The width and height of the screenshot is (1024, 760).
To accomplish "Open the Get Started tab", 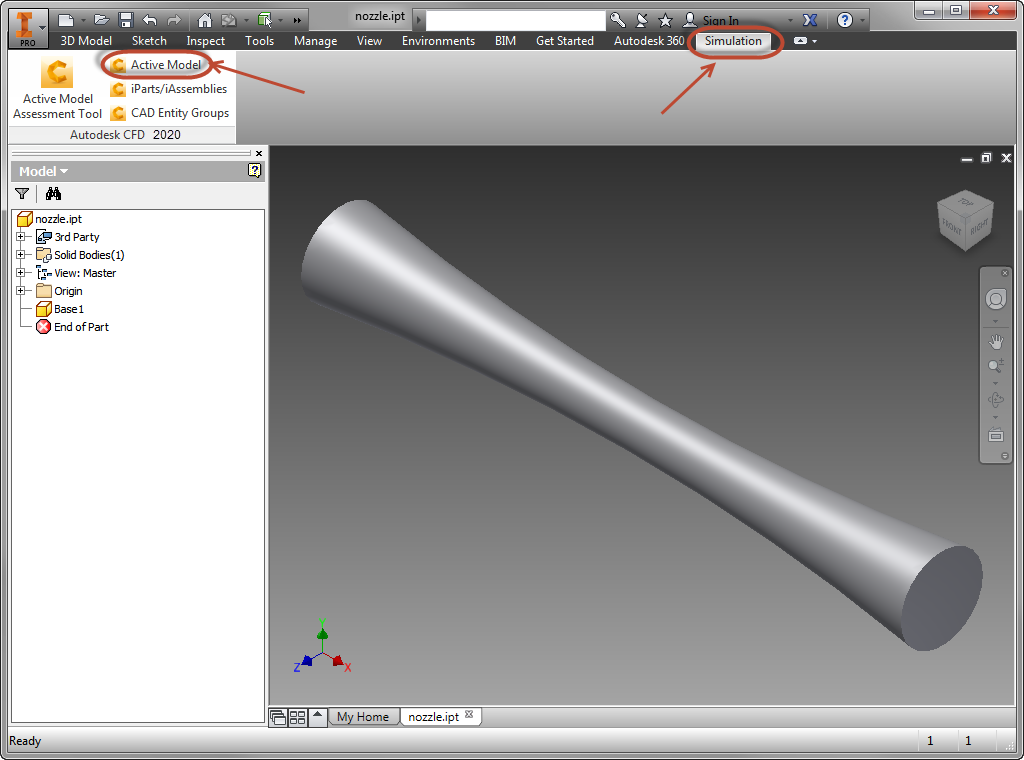I will pyautogui.click(x=565, y=40).
